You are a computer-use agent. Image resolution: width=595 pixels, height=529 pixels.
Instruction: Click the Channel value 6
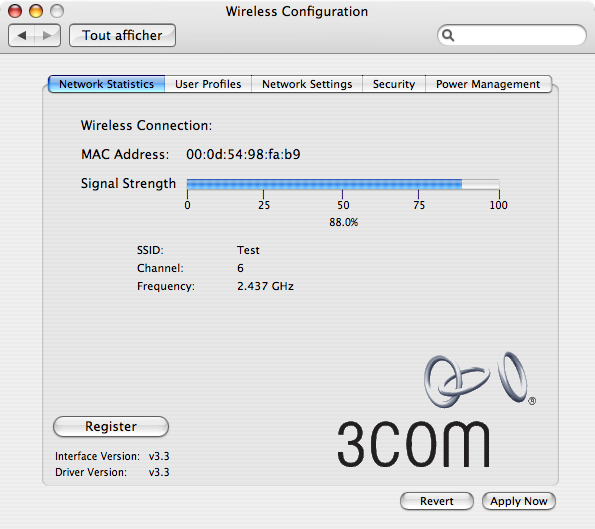(x=240, y=268)
